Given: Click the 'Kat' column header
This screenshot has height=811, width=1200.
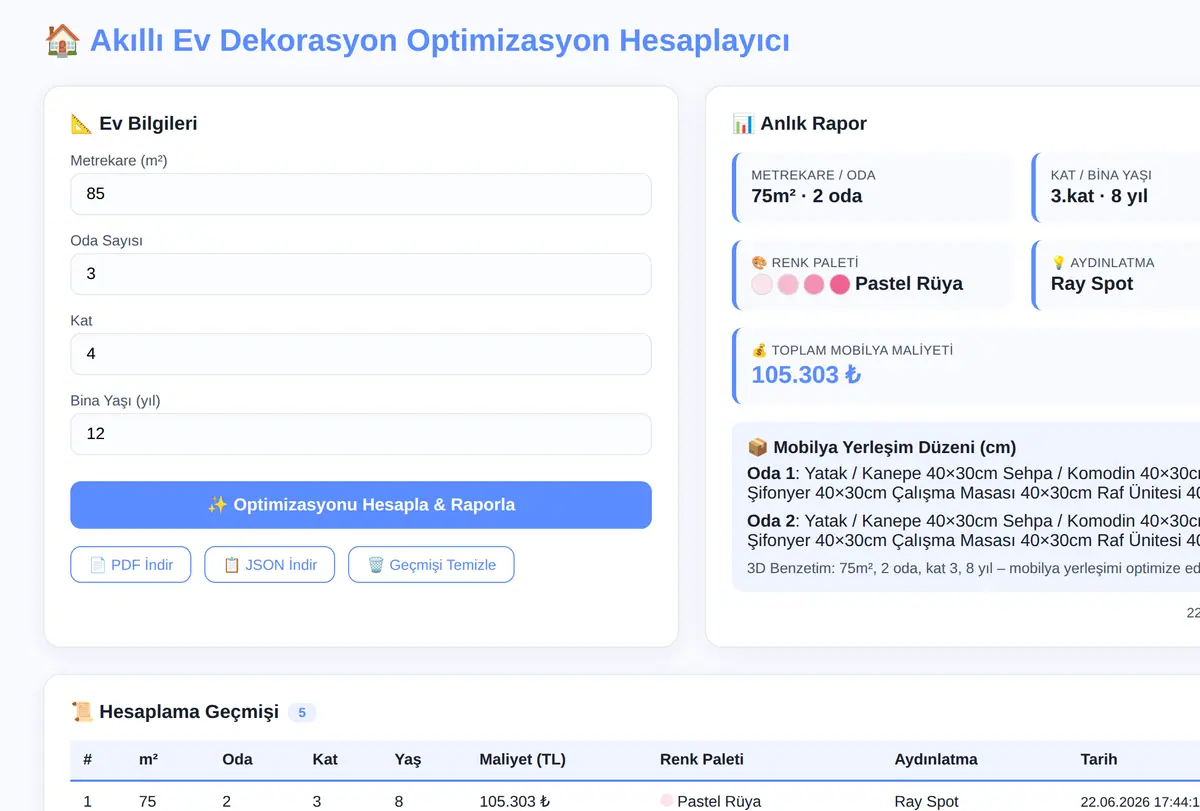Looking at the screenshot, I should coord(325,759).
